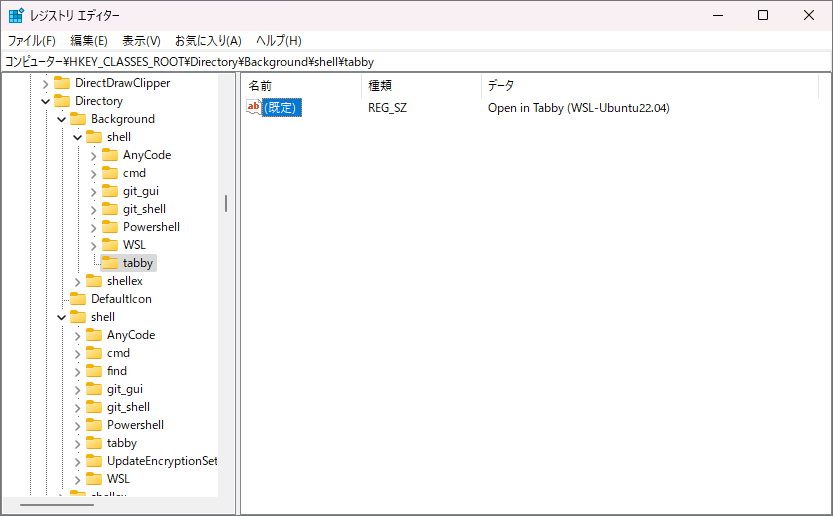Click the (既定) string value icon
Viewport: 833px width, 516px height.
(254, 107)
